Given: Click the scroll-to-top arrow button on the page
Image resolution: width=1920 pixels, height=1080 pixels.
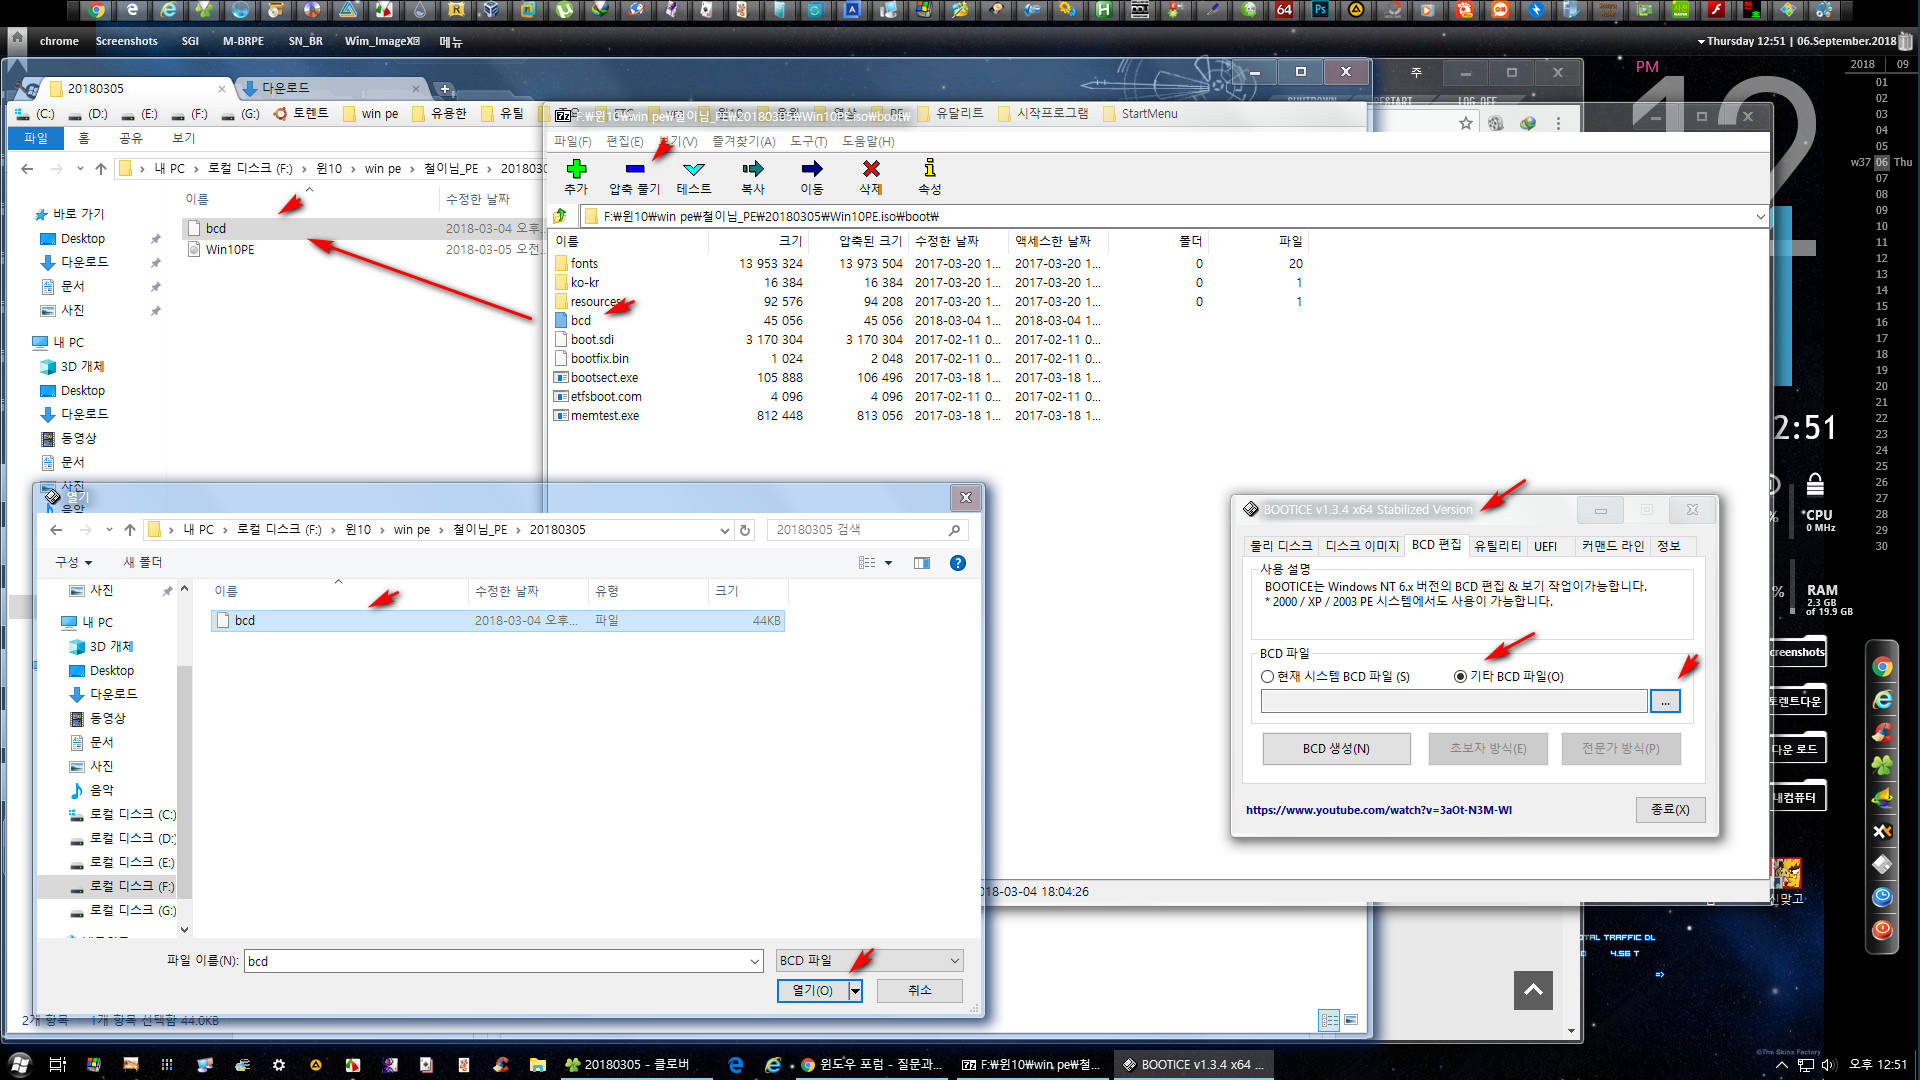Looking at the screenshot, I should click(1533, 990).
